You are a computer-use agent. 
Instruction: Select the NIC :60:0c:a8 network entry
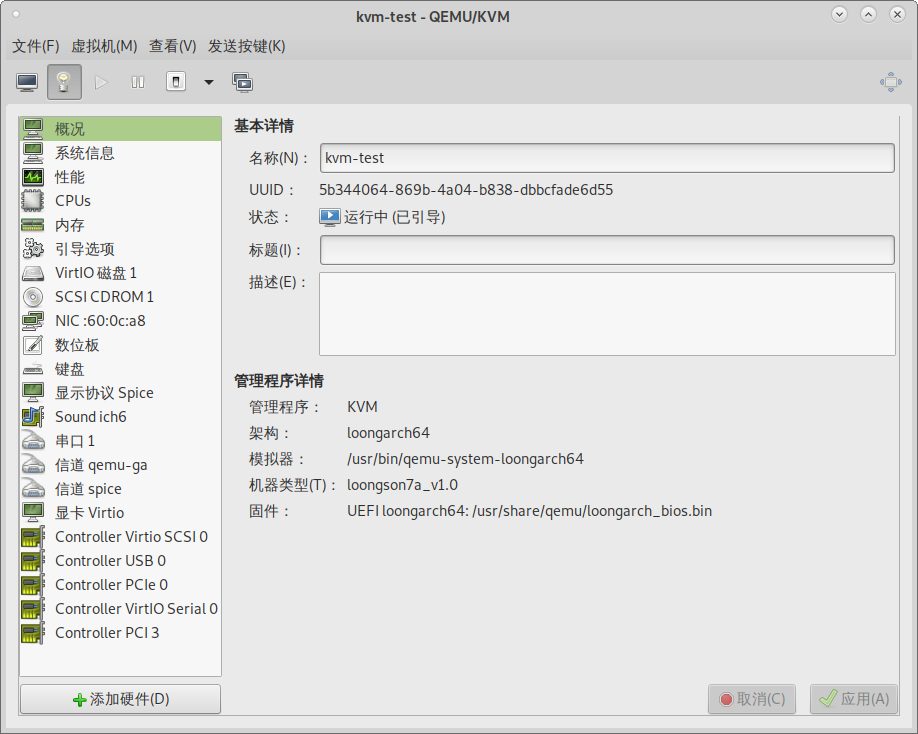100,321
